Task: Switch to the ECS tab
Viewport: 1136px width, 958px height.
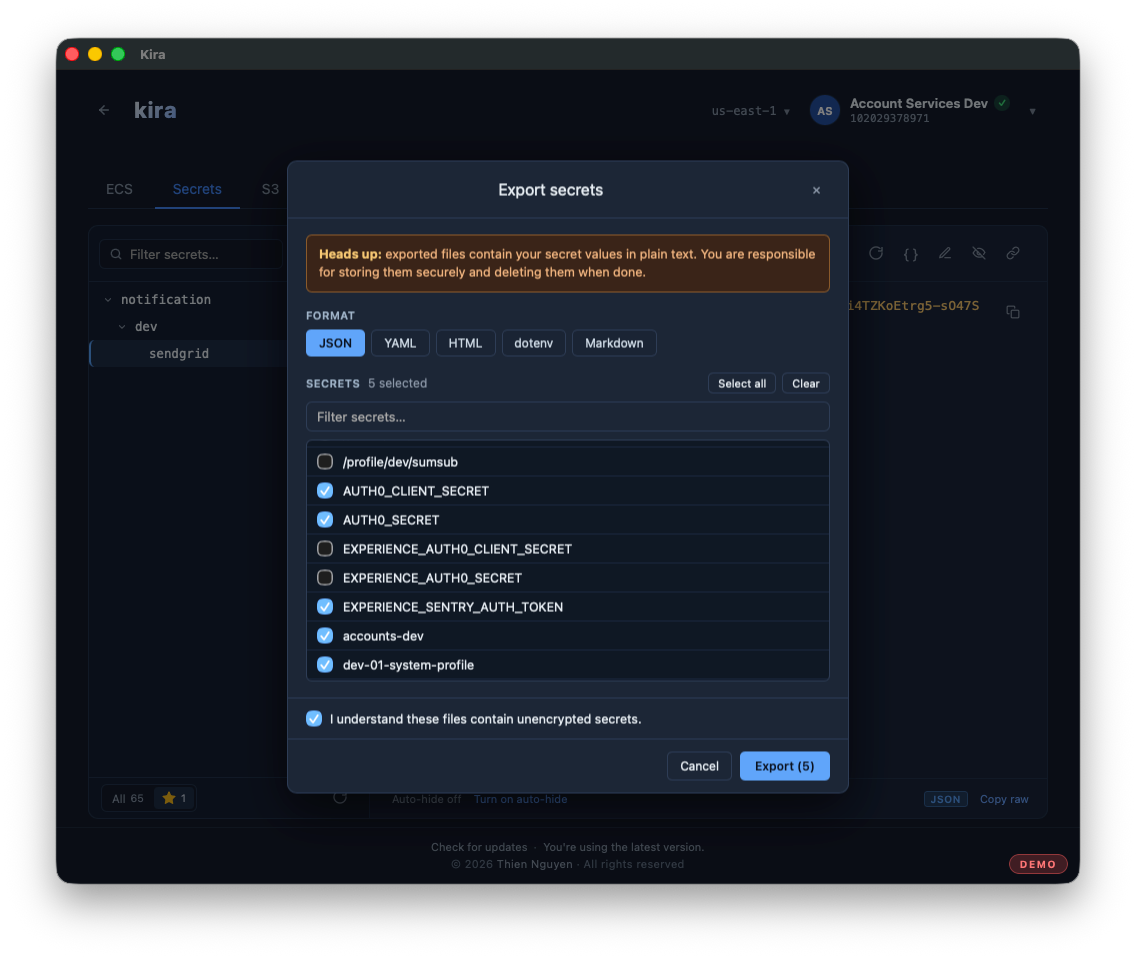Action: (x=120, y=189)
